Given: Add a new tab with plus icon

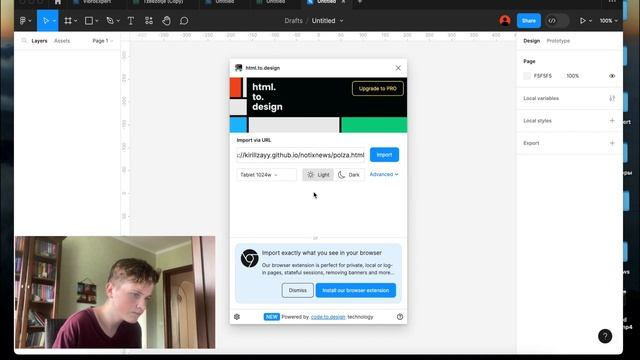Looking at the screenshot, I should [x=360, y=2].
